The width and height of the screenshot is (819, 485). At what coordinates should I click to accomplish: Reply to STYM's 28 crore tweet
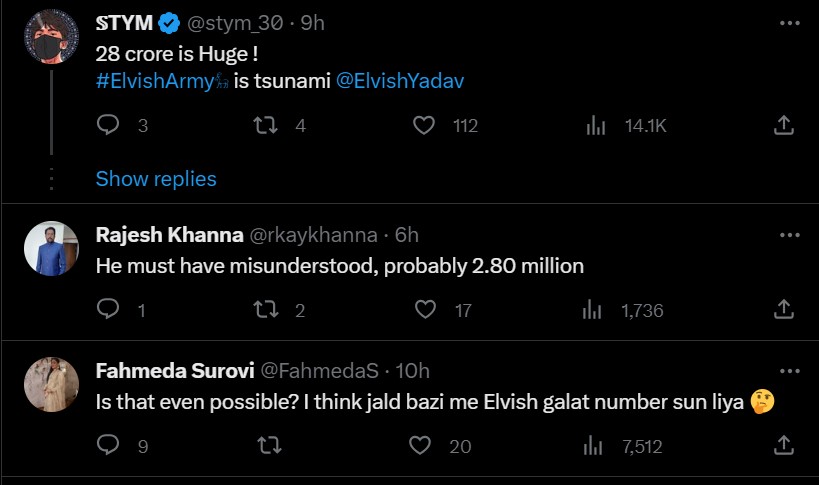pos(109,125)
